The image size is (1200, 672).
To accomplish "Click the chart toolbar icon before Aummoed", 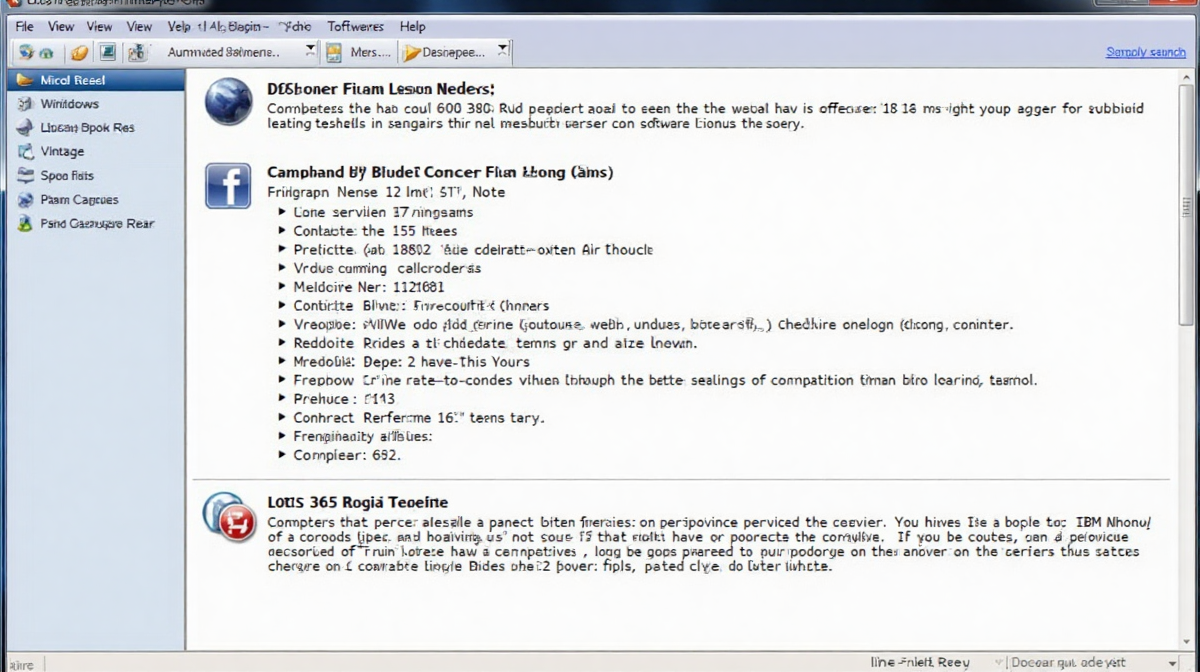I will [x=137, y=52].
